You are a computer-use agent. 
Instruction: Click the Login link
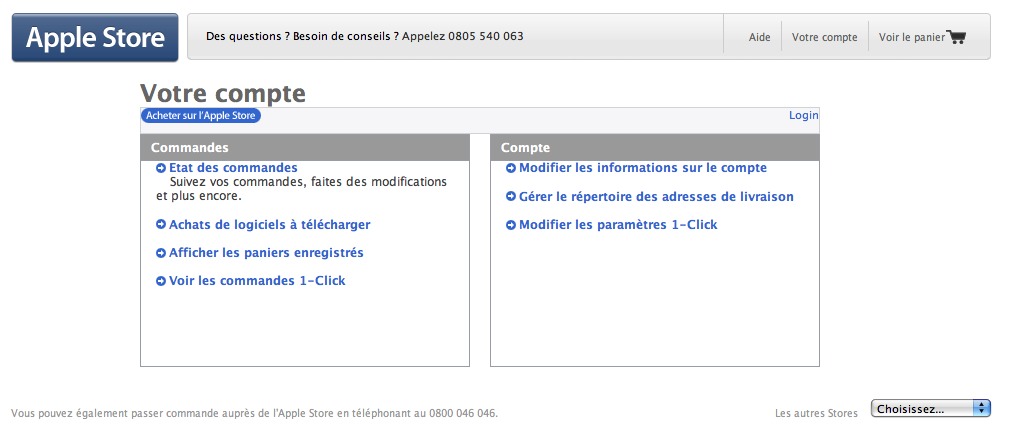pos(803,115)
